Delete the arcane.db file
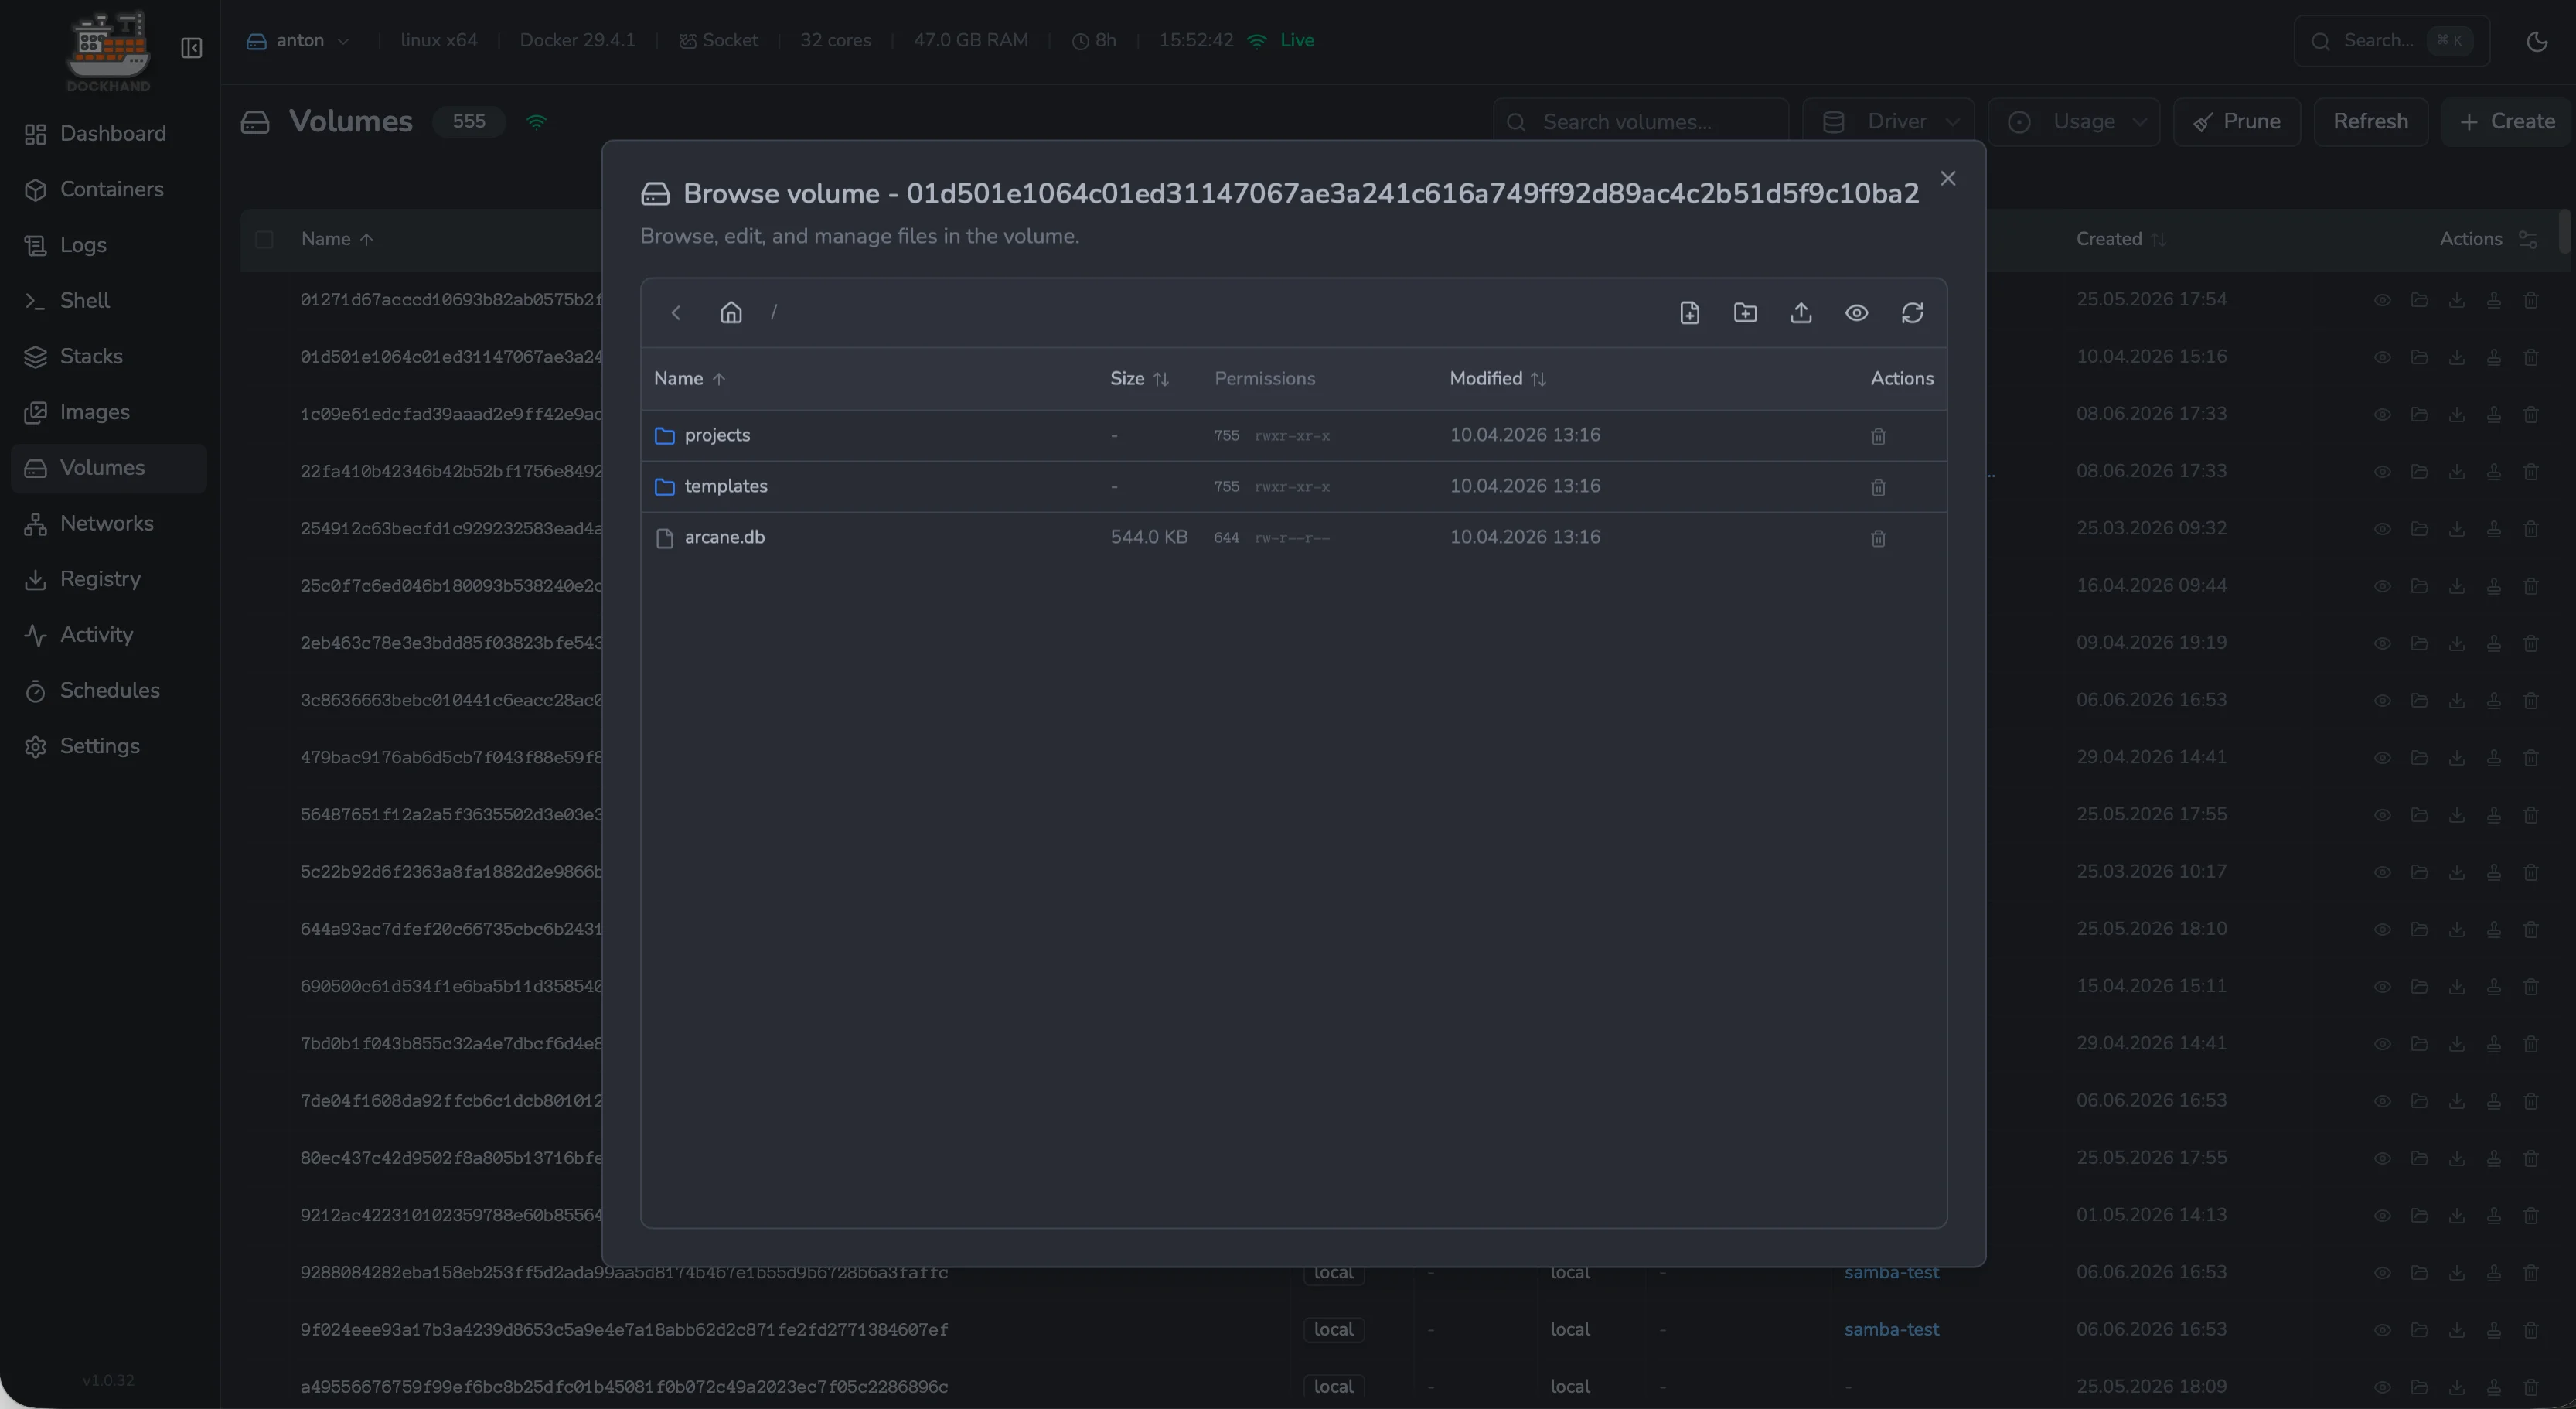This screenshot has width=2576, height=1409. (1878, 538)
